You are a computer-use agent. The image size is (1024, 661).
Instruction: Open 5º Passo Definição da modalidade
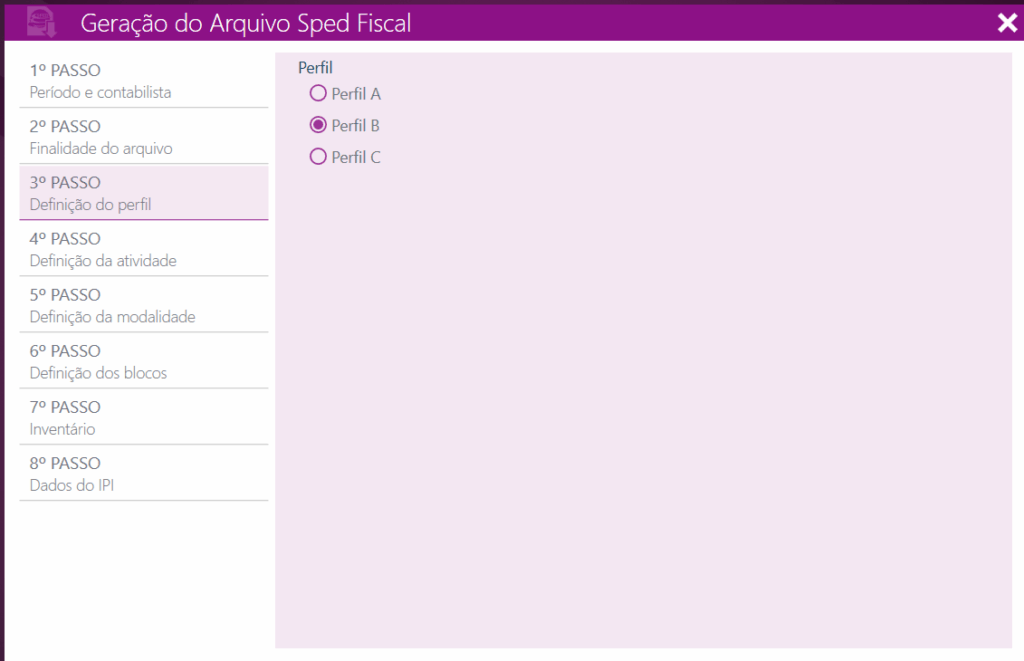(x=143, y=305)
